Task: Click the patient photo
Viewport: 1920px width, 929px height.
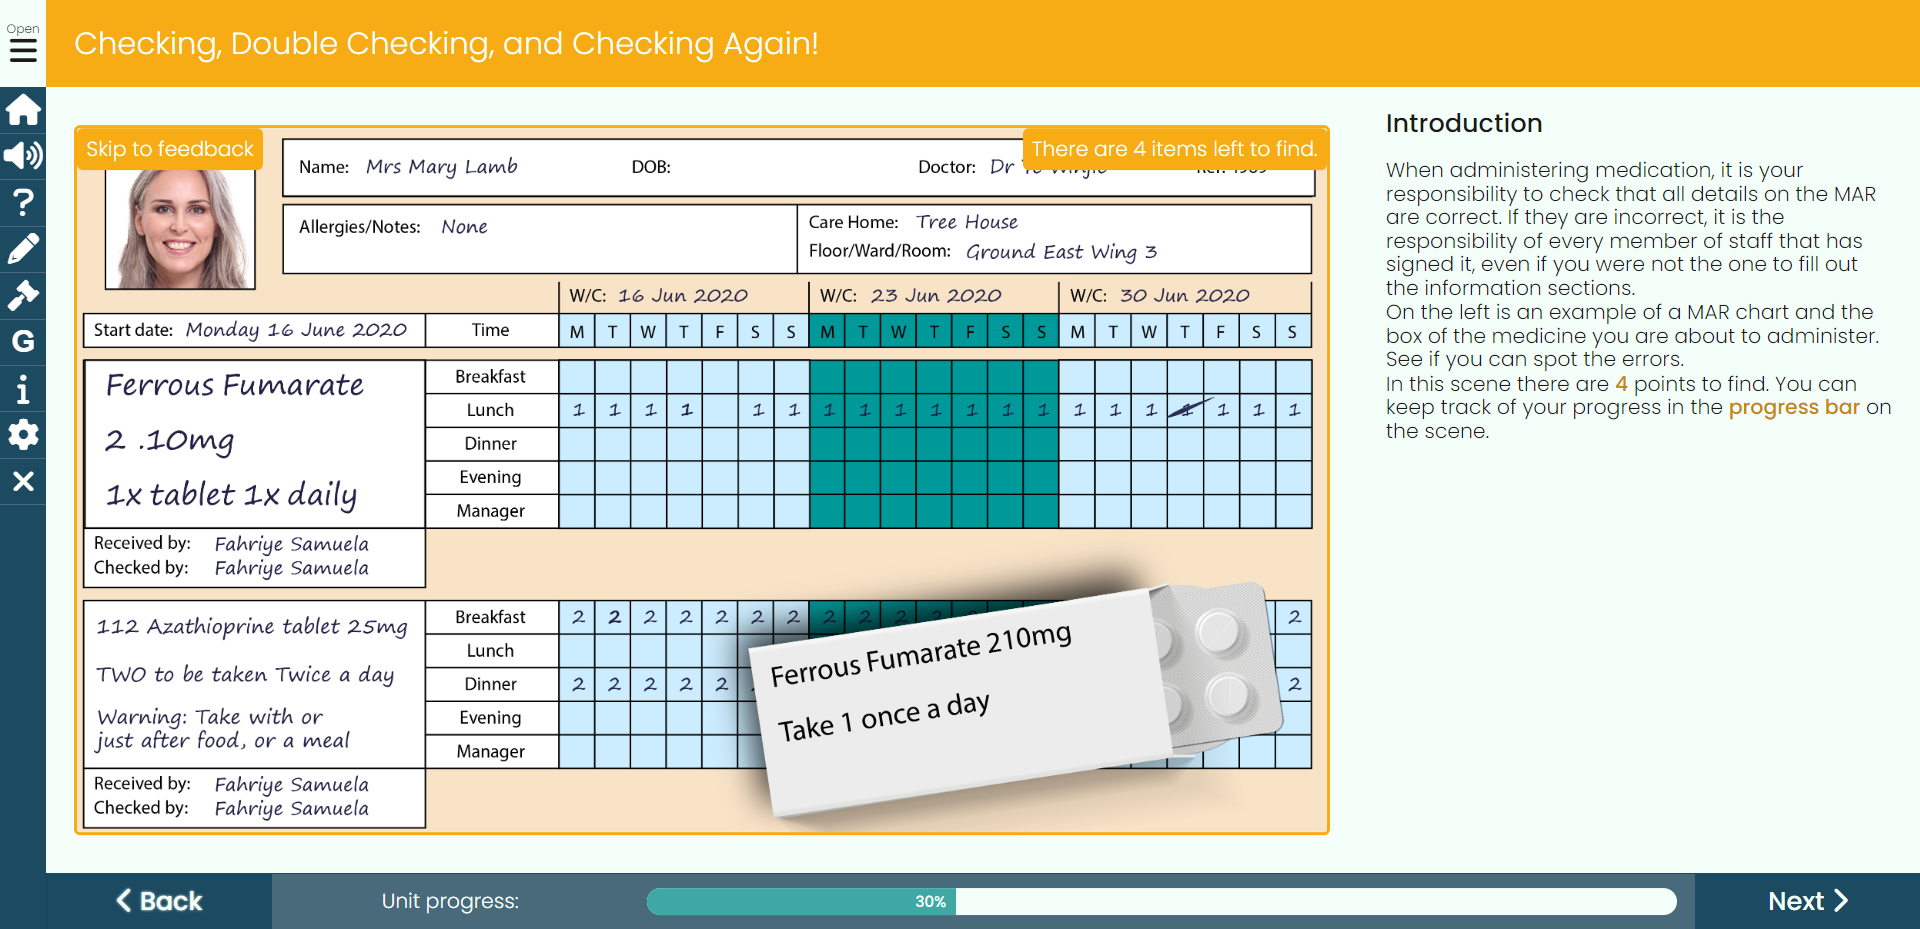Action: 180,229
